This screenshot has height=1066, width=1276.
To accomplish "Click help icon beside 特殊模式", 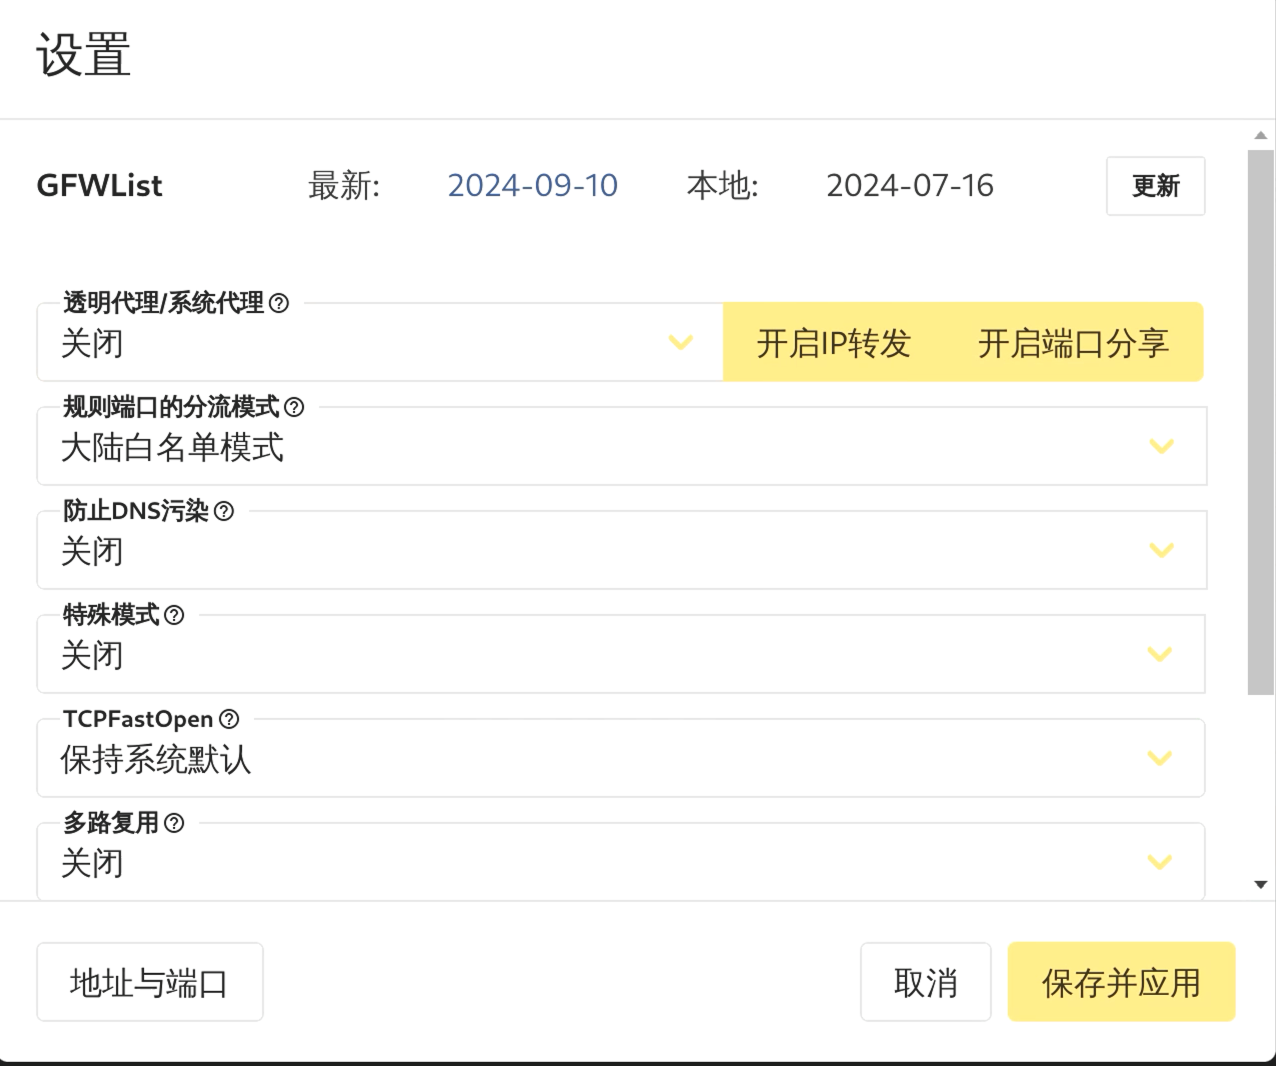I will click(x=174, y=615).
